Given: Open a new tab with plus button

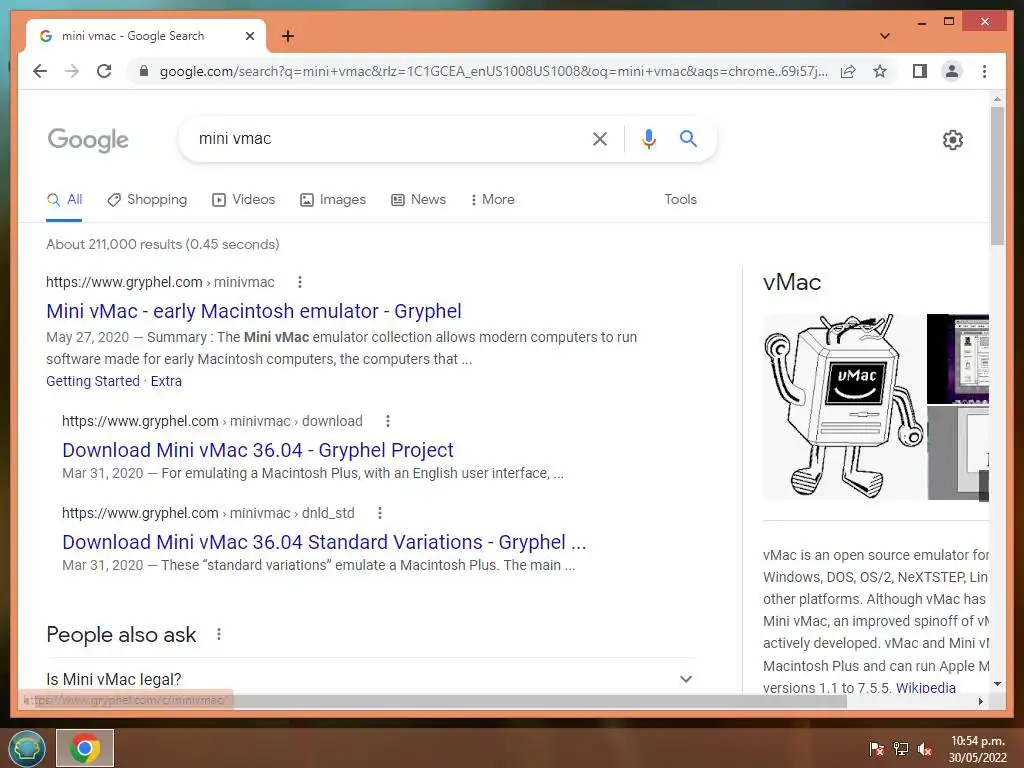Looking at the screenshot, I should click(288, 36).
